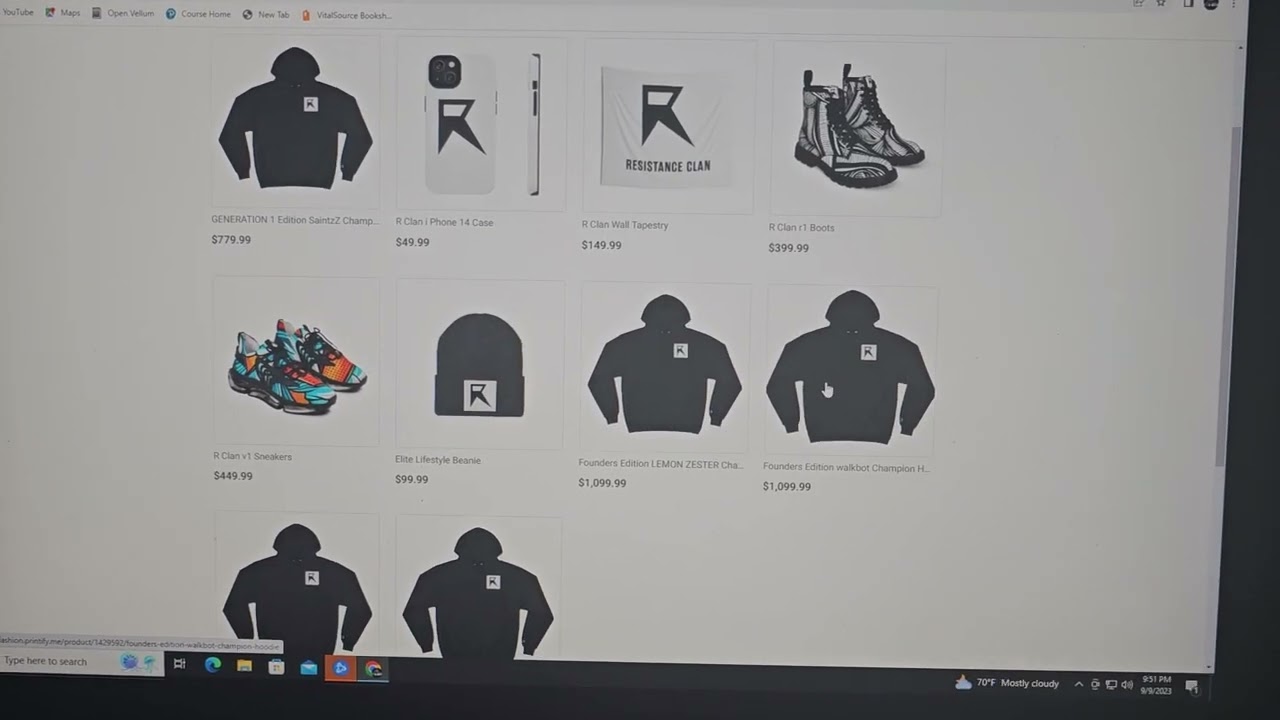This screenshot has width=1280, height=720.
Task: Click the highlighted orange taskbar app icon
Action: pos(340,668)
